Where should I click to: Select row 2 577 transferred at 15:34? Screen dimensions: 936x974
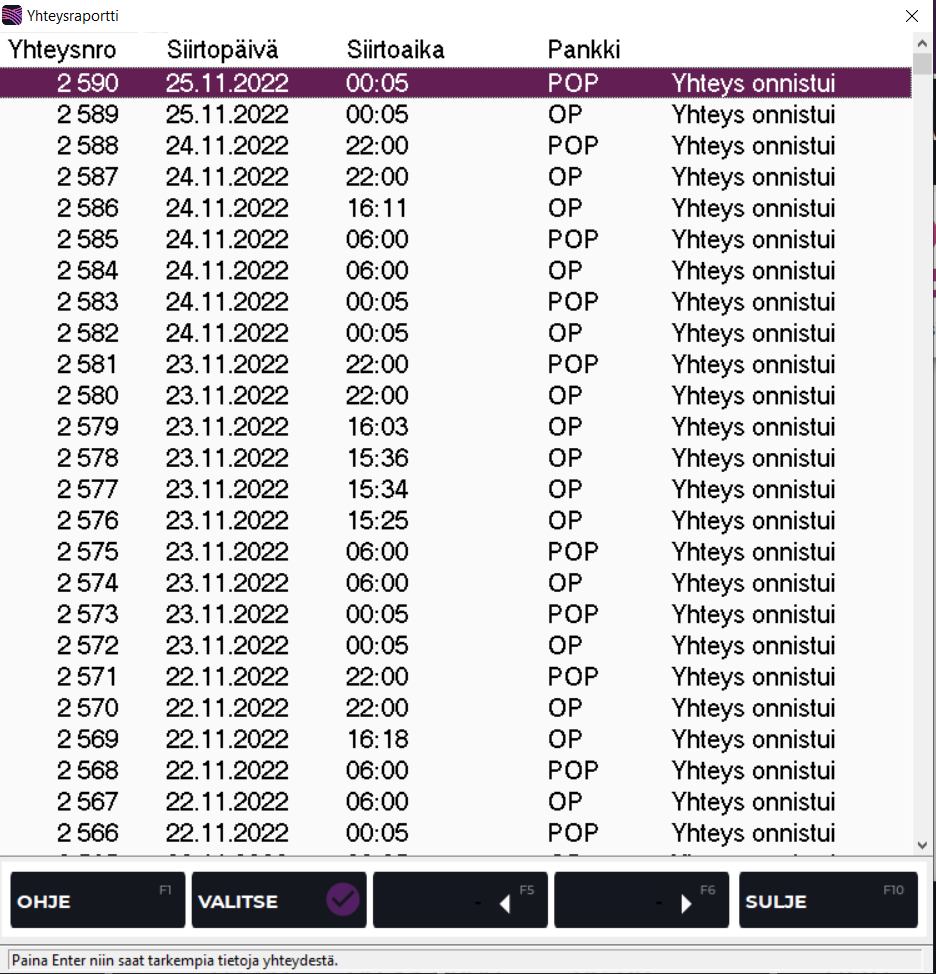(455, 490)
